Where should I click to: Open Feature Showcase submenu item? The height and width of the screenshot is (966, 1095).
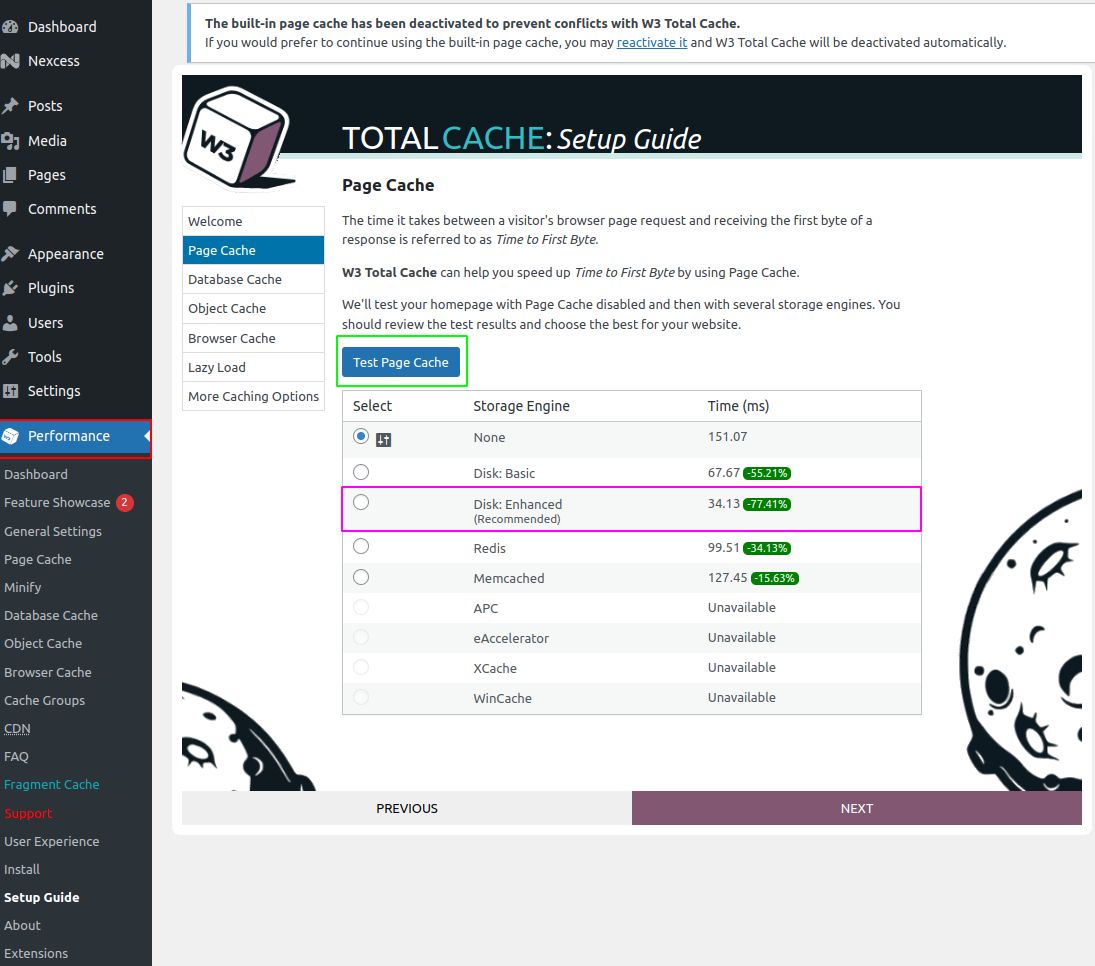[57, 502]
